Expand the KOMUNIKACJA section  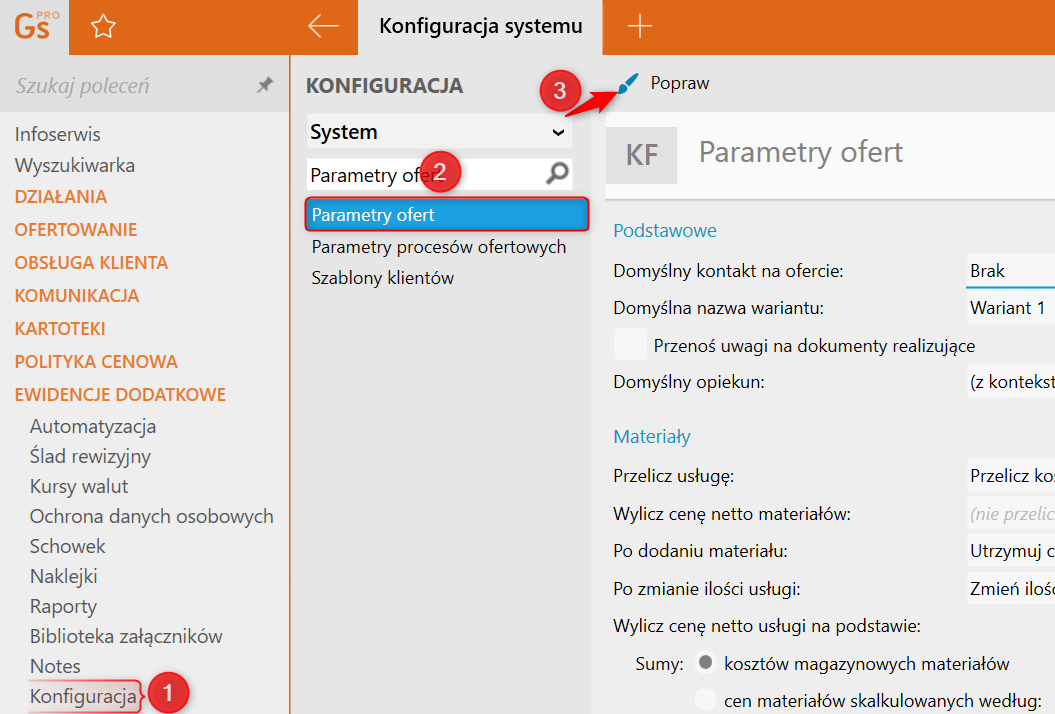click(77, 295)
